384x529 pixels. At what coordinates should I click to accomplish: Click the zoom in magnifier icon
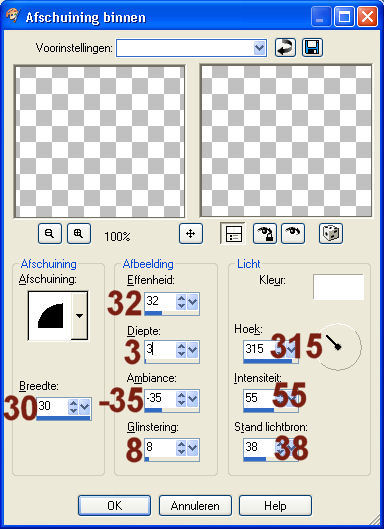79,233
